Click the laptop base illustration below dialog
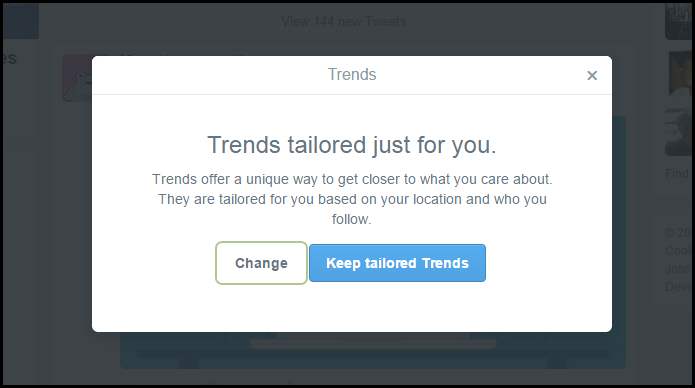The height and width of the screenshot is (388, 695). coord(372,343)
